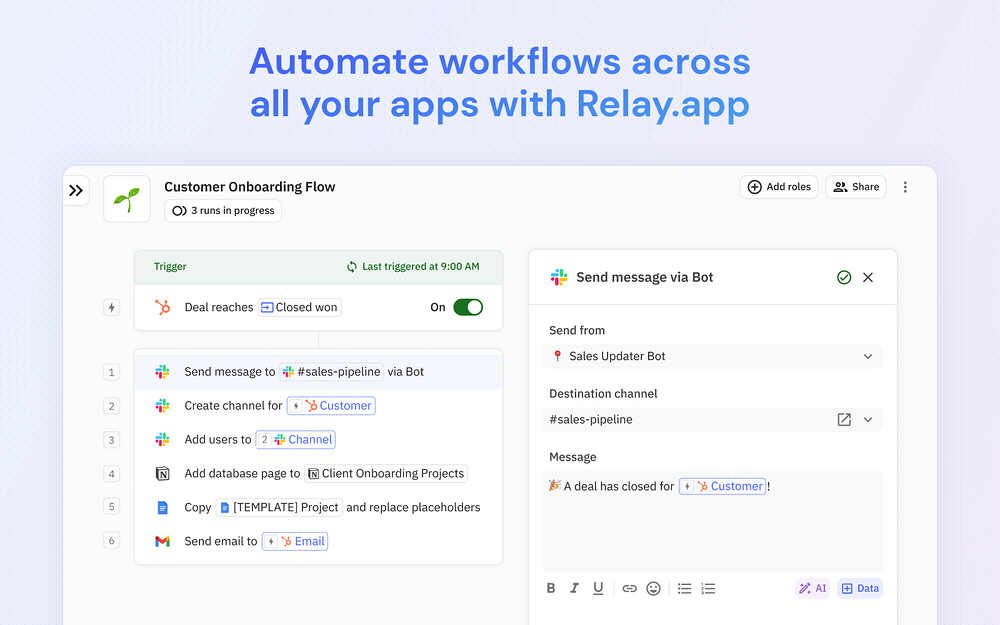The width and height of the screenshot is (1000, 625).
Task: Click the #sales-pipeline chip in step 1
Action: [x=332, y=372]
